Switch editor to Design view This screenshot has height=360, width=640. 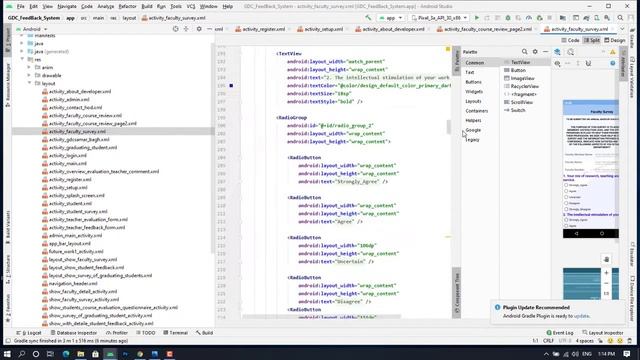[614, 40]
